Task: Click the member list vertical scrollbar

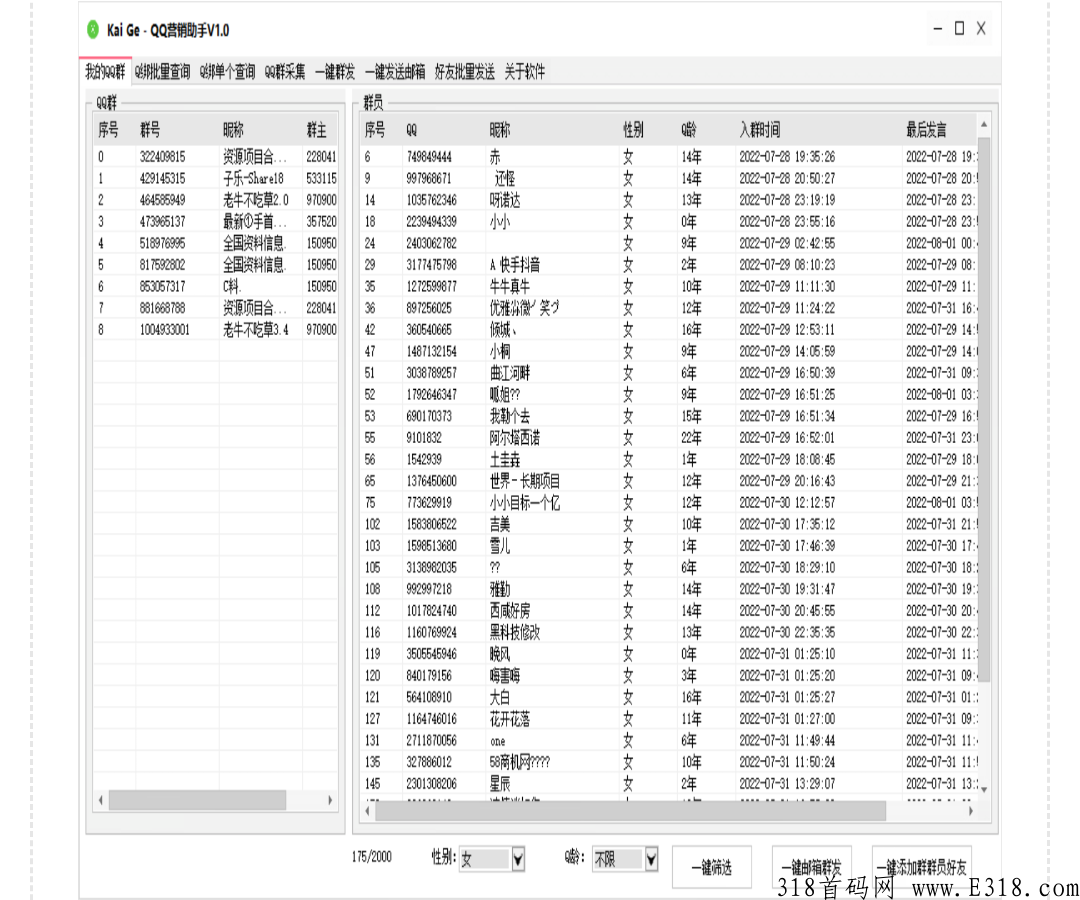Action: coord(984,409)
